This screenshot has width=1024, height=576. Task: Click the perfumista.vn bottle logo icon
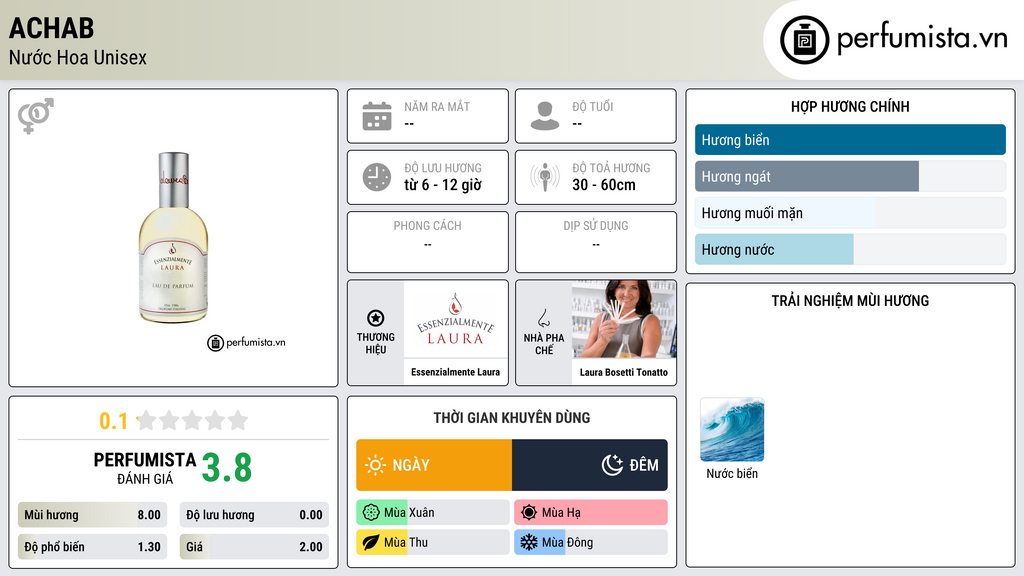coord(805,40)
